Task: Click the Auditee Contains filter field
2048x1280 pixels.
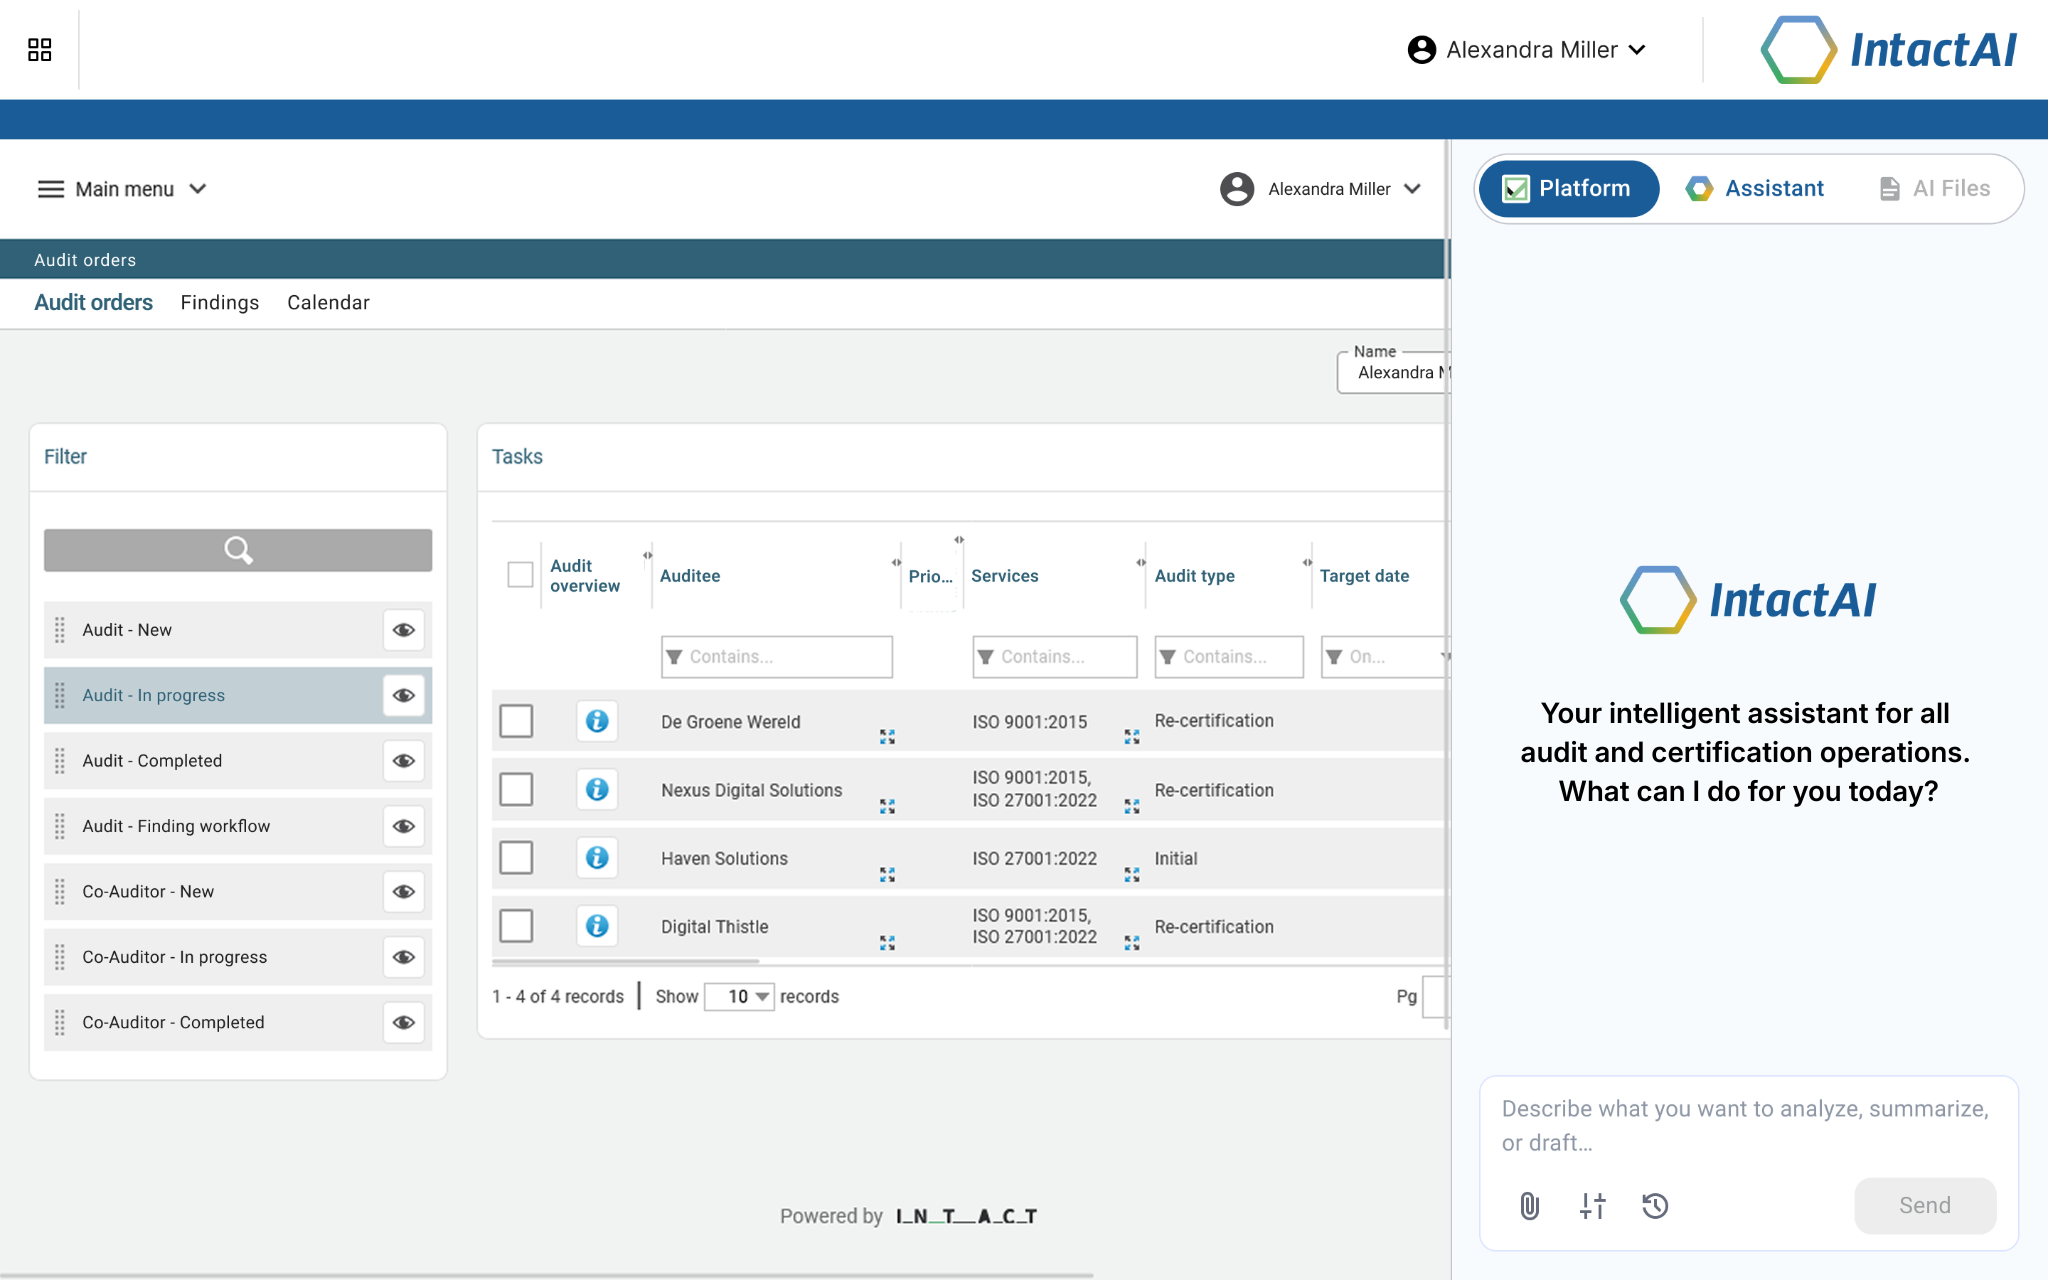Action: pos(777,657)
